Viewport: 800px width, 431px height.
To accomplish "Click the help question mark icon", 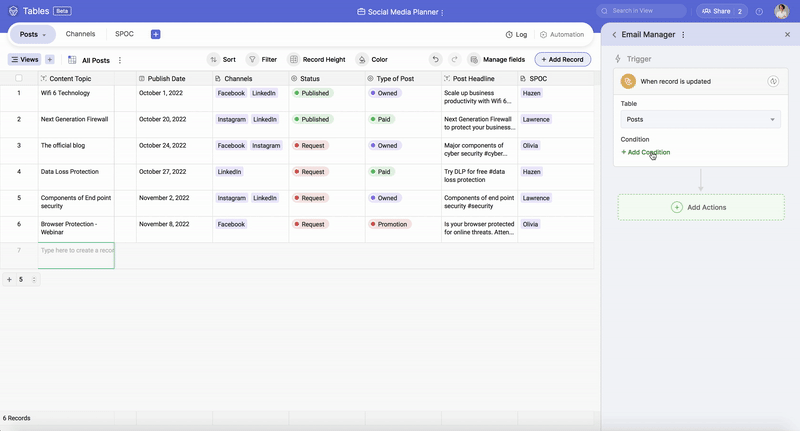I will point(759,12).
